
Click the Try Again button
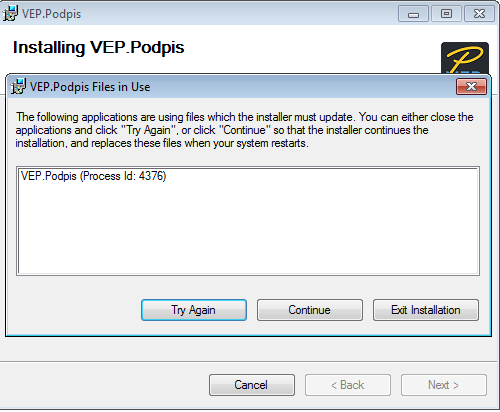194,310
